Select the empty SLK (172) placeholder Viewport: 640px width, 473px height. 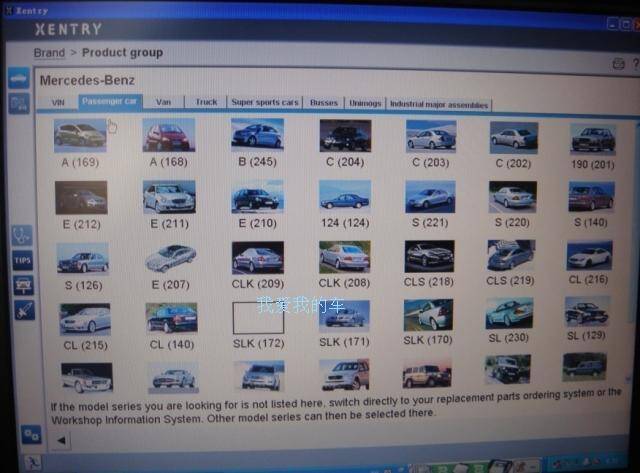tap(258, 318)
